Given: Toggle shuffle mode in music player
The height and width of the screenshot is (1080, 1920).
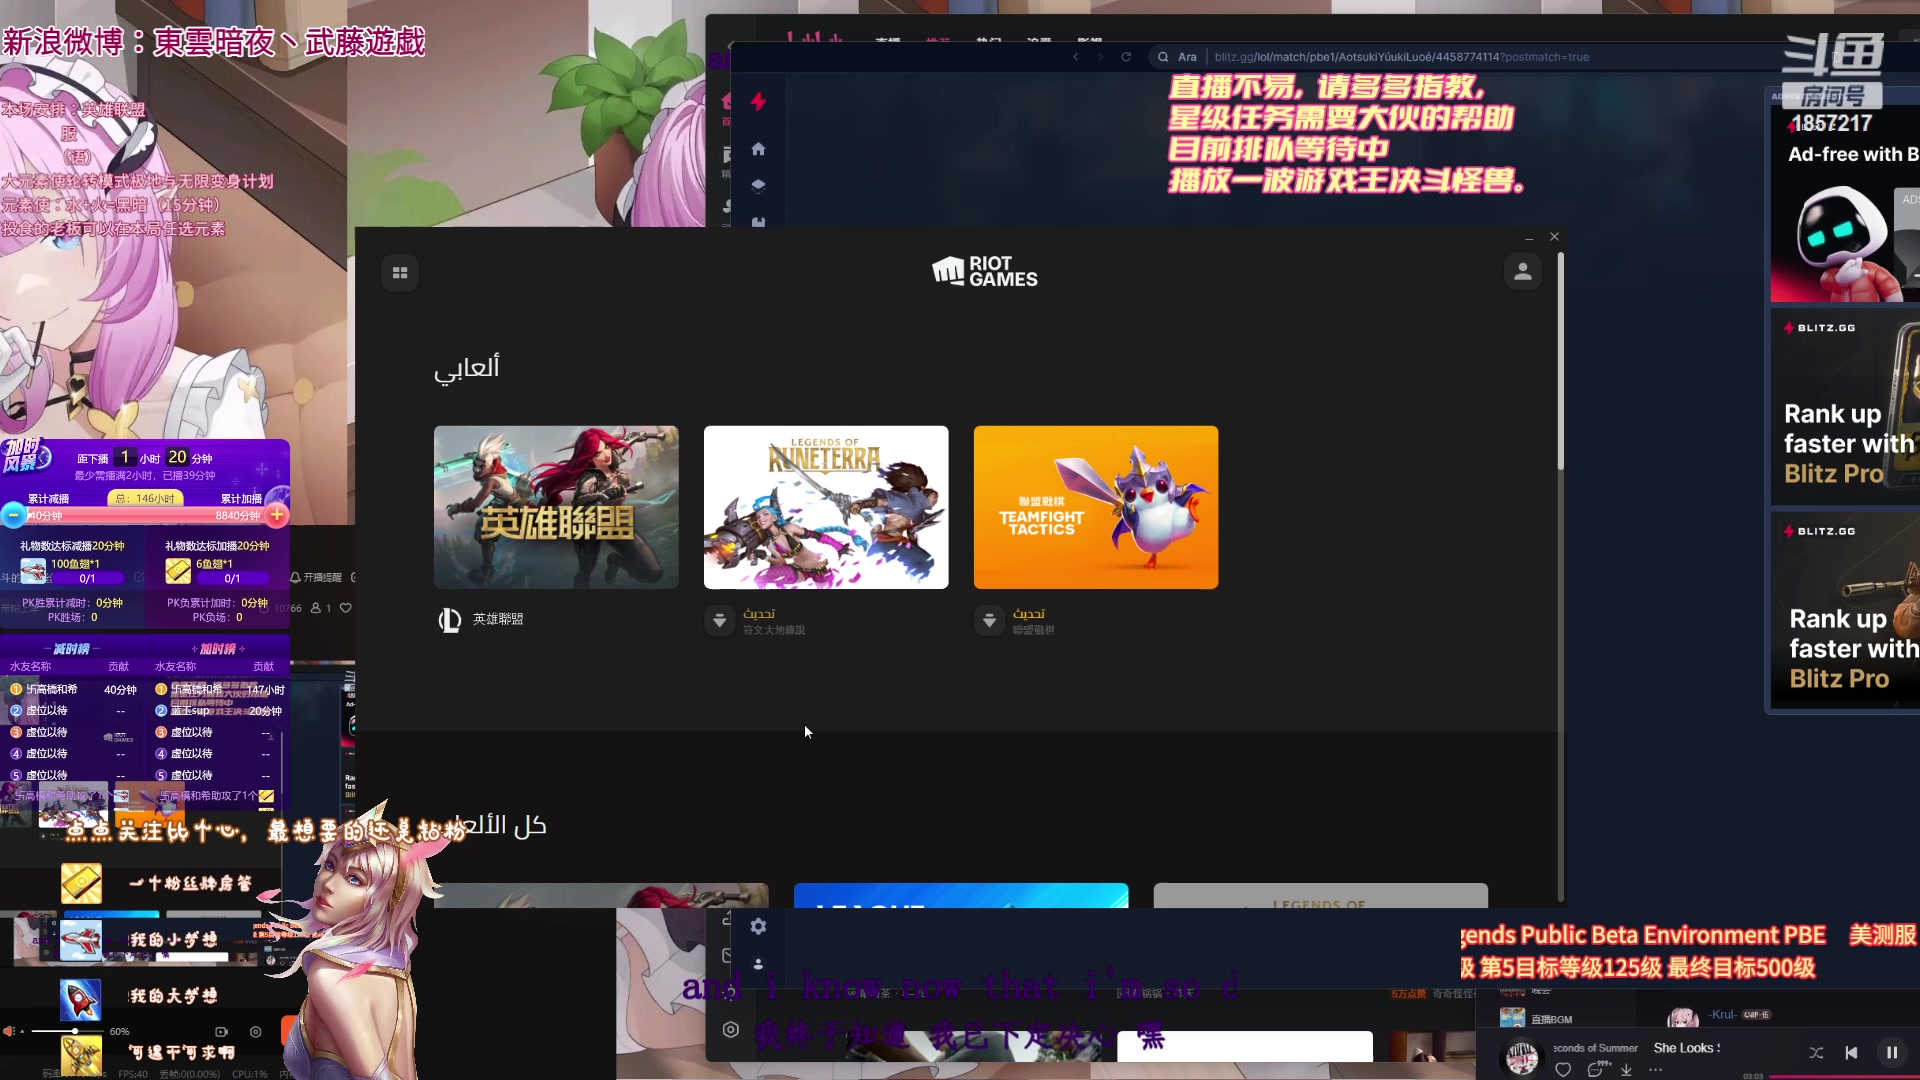Looking at the screenshot, I should [1816, 1052].
